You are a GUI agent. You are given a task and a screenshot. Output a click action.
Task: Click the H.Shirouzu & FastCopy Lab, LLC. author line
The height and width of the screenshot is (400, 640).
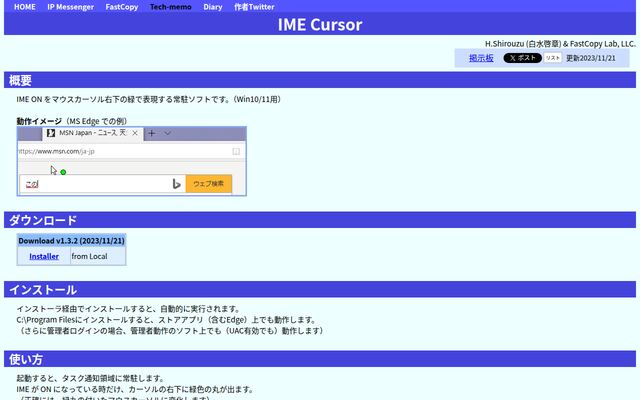560,44
